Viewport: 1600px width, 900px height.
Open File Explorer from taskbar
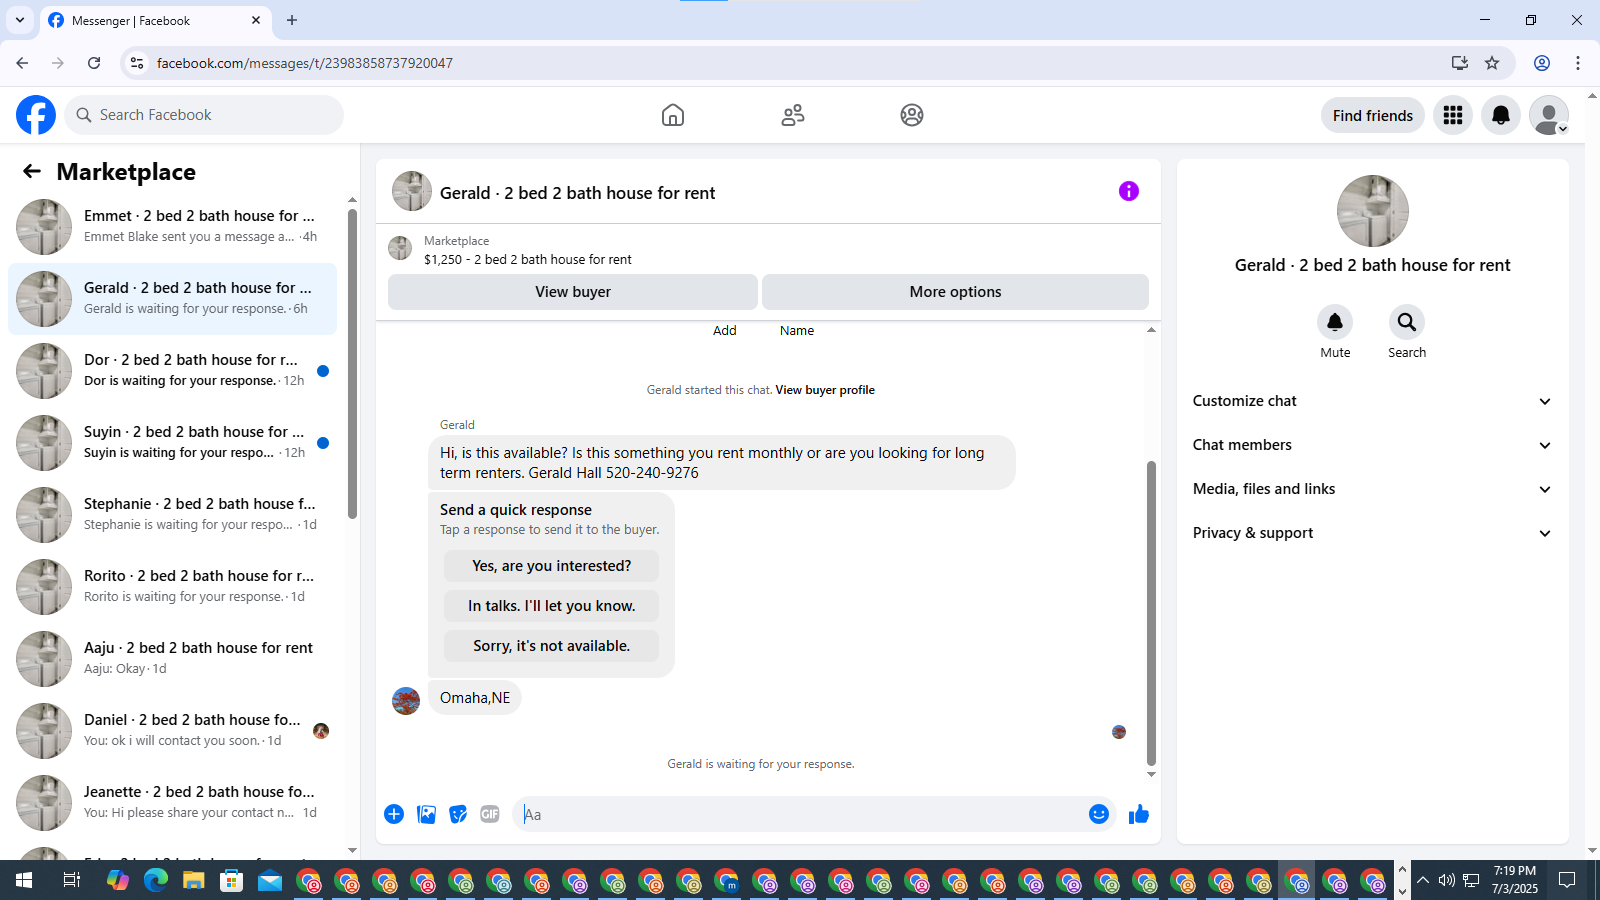[194, 880]
